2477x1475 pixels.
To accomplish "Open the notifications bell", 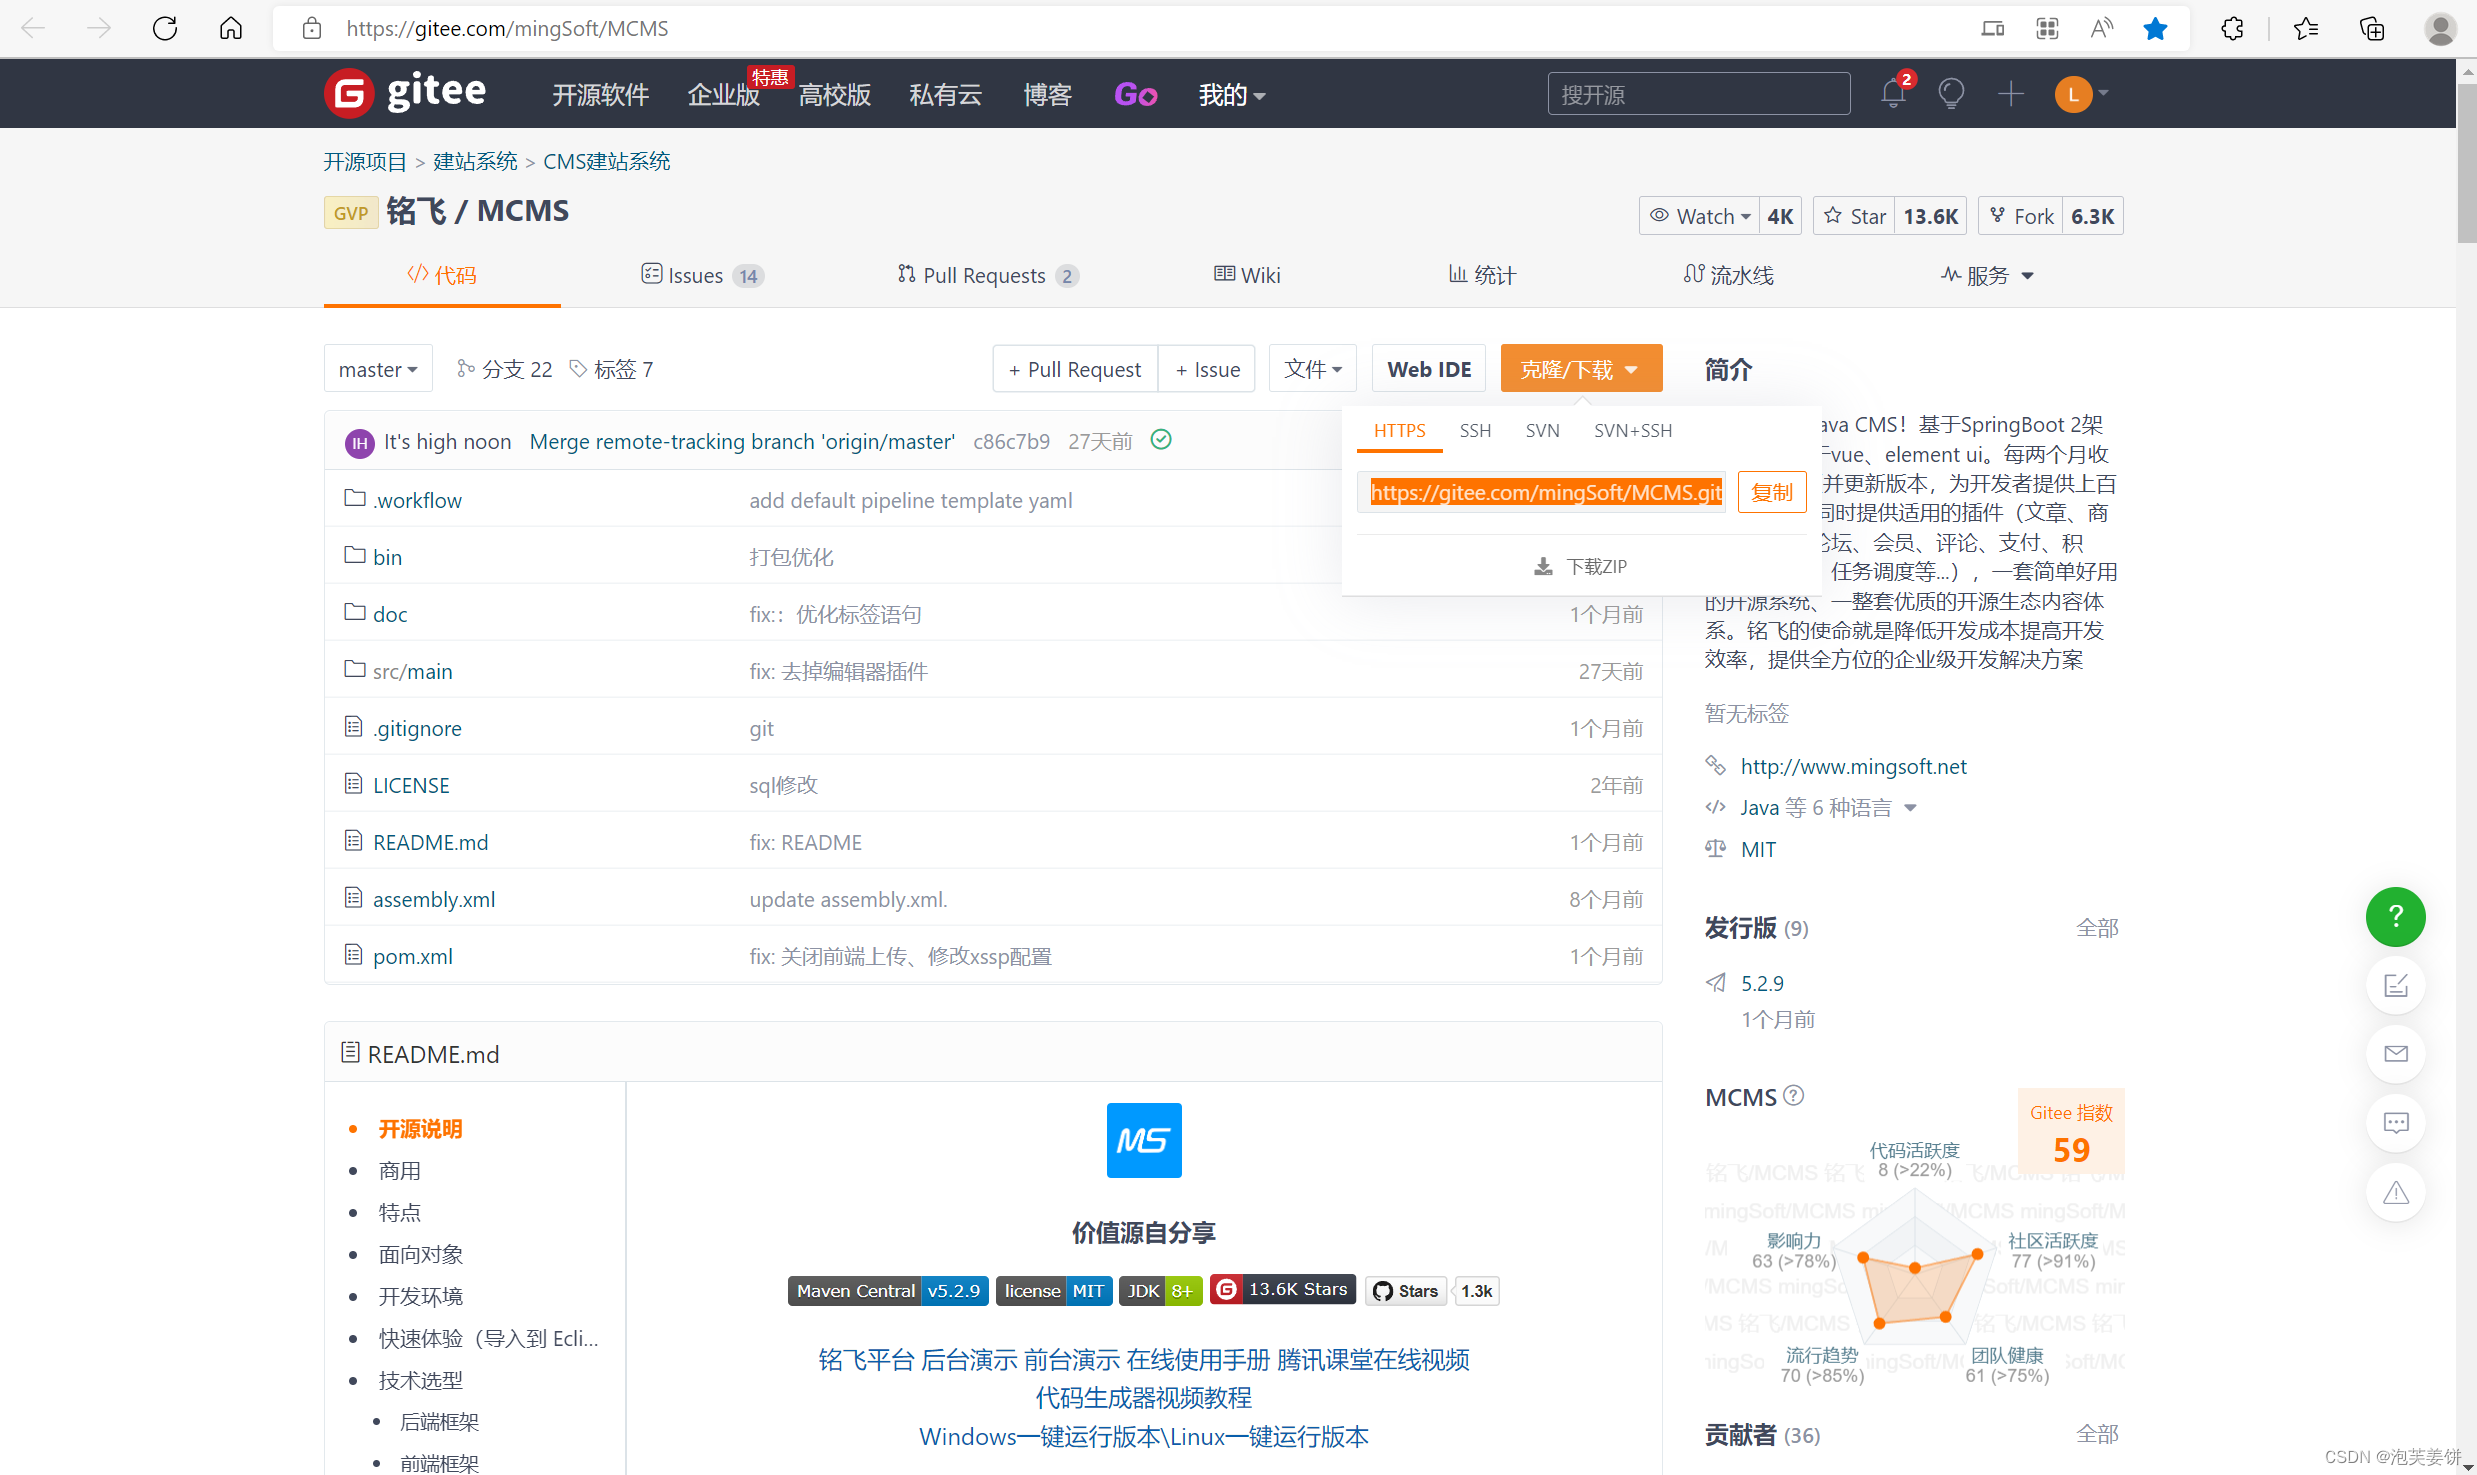I will pos(1893,93).
